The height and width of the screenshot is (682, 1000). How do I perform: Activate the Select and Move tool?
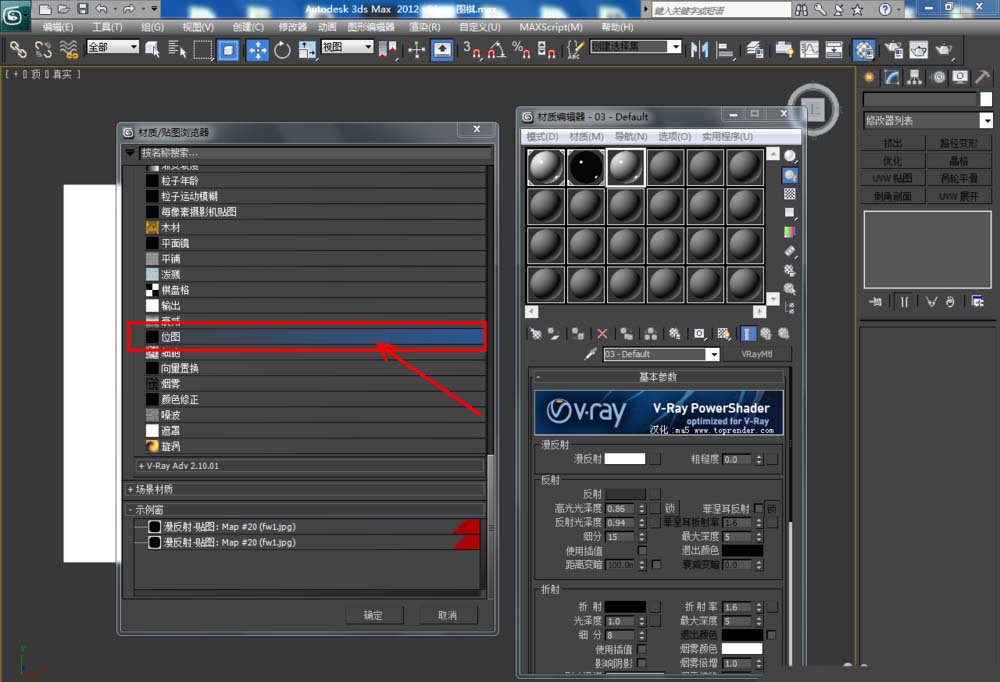pos(257,49)
